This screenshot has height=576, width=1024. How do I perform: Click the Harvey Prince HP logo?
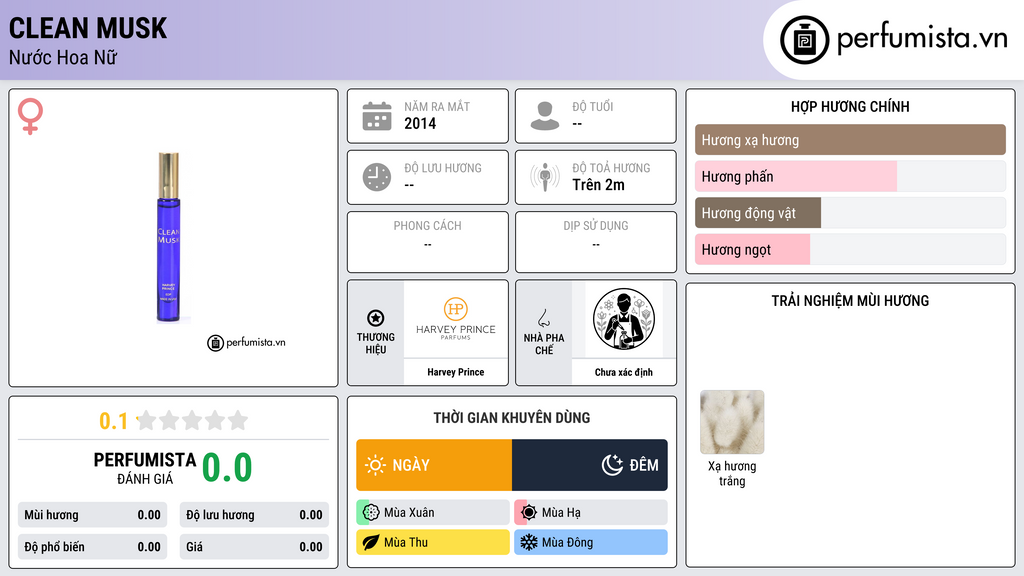click(456, 319)
